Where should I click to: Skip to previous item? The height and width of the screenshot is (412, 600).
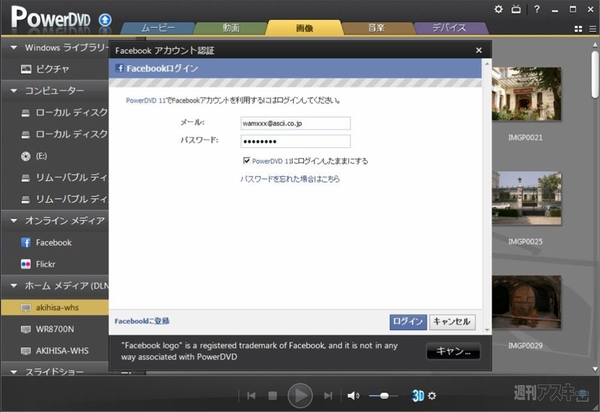click(x=251, y=396)
